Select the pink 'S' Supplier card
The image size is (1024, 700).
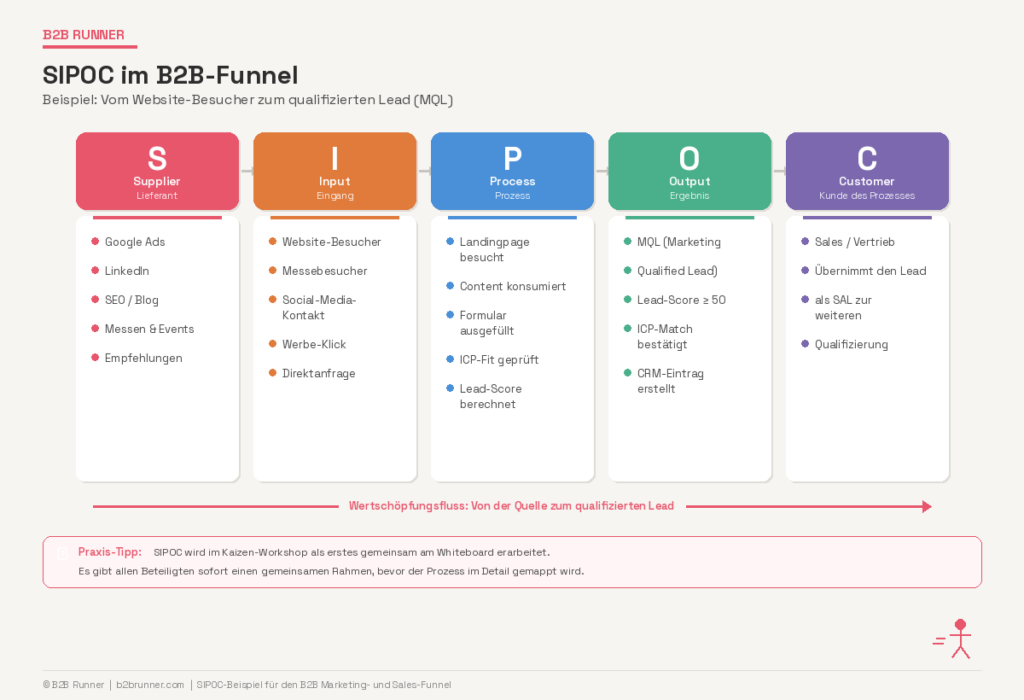pyautogui.click(x=157, y=170)
